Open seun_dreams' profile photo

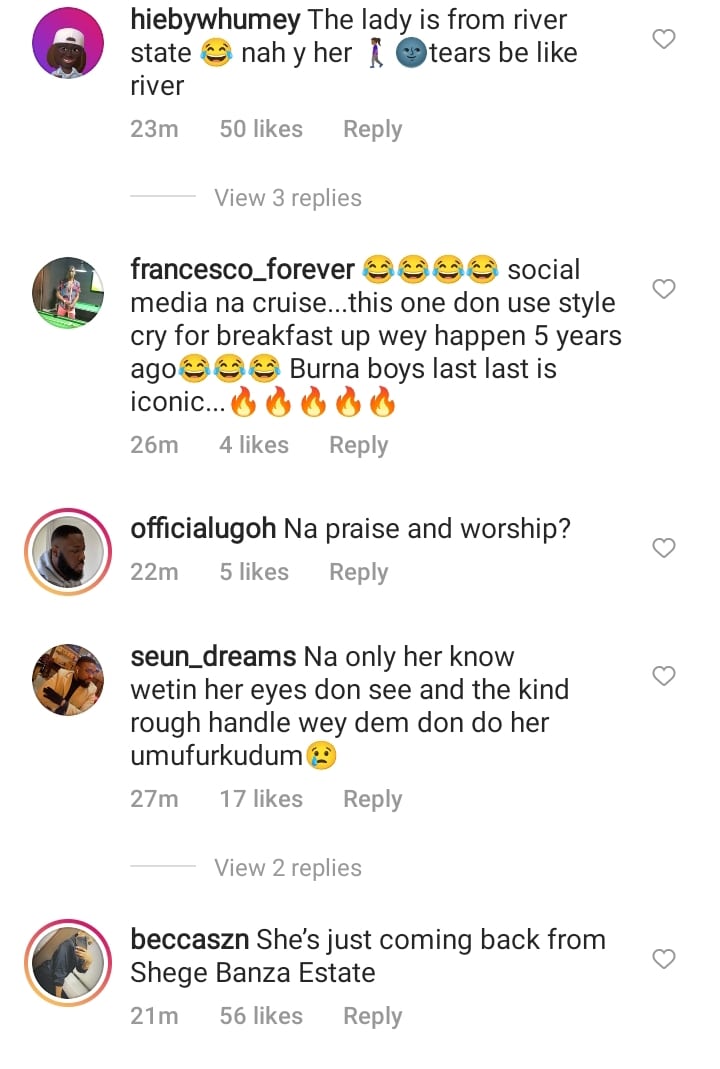point(68,680)
